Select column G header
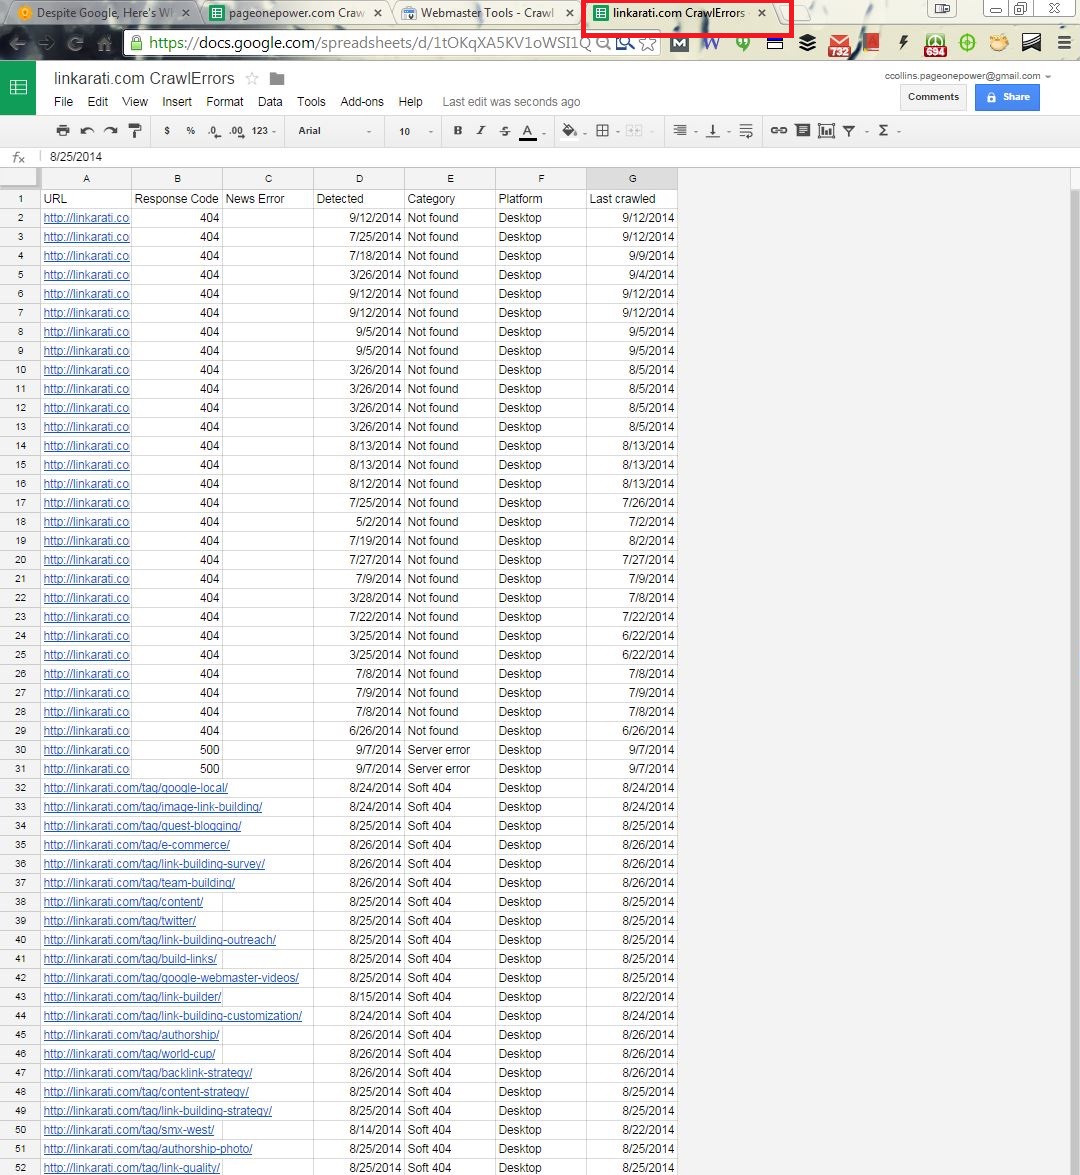Image resolution: width=1080 pixels, height=1175 pixels. point(632,178)
